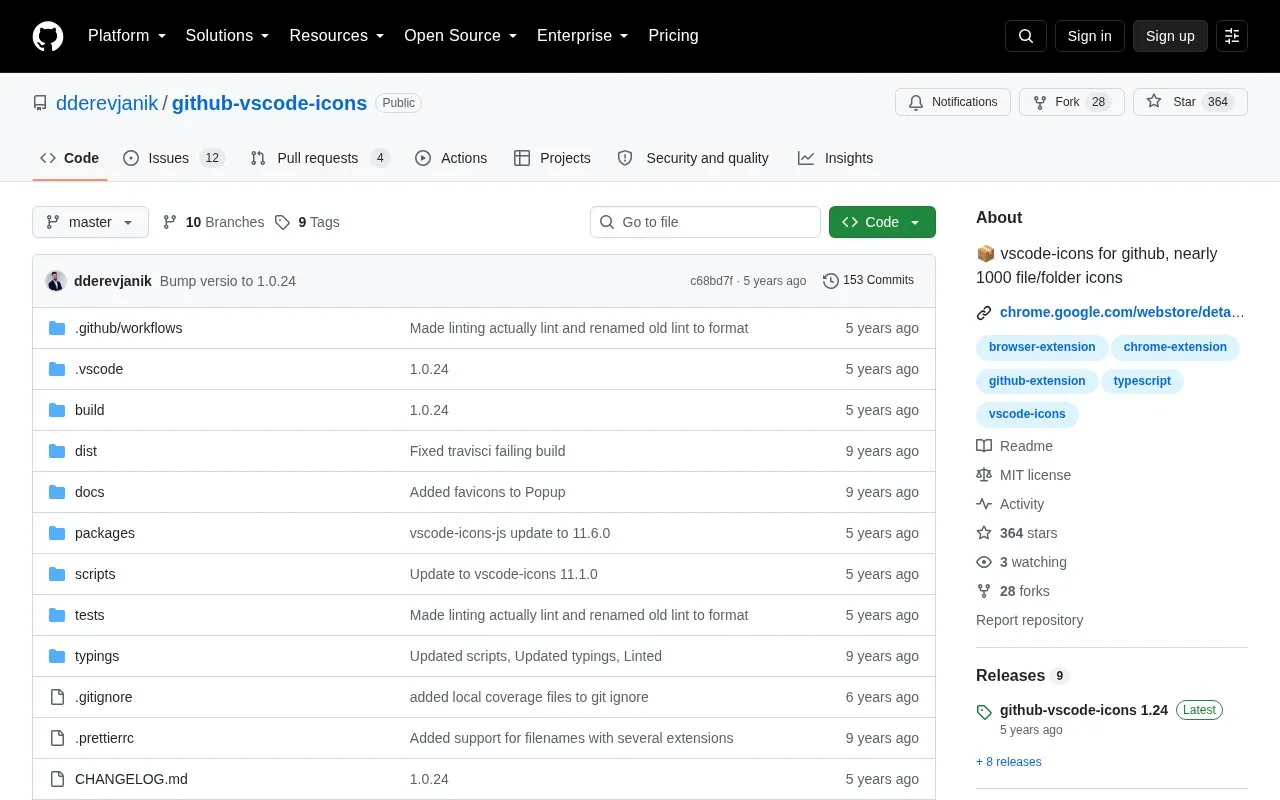Screen dimensions: 1280x800
Task: Open the Readme link in About
Action: coord(1014,446)
